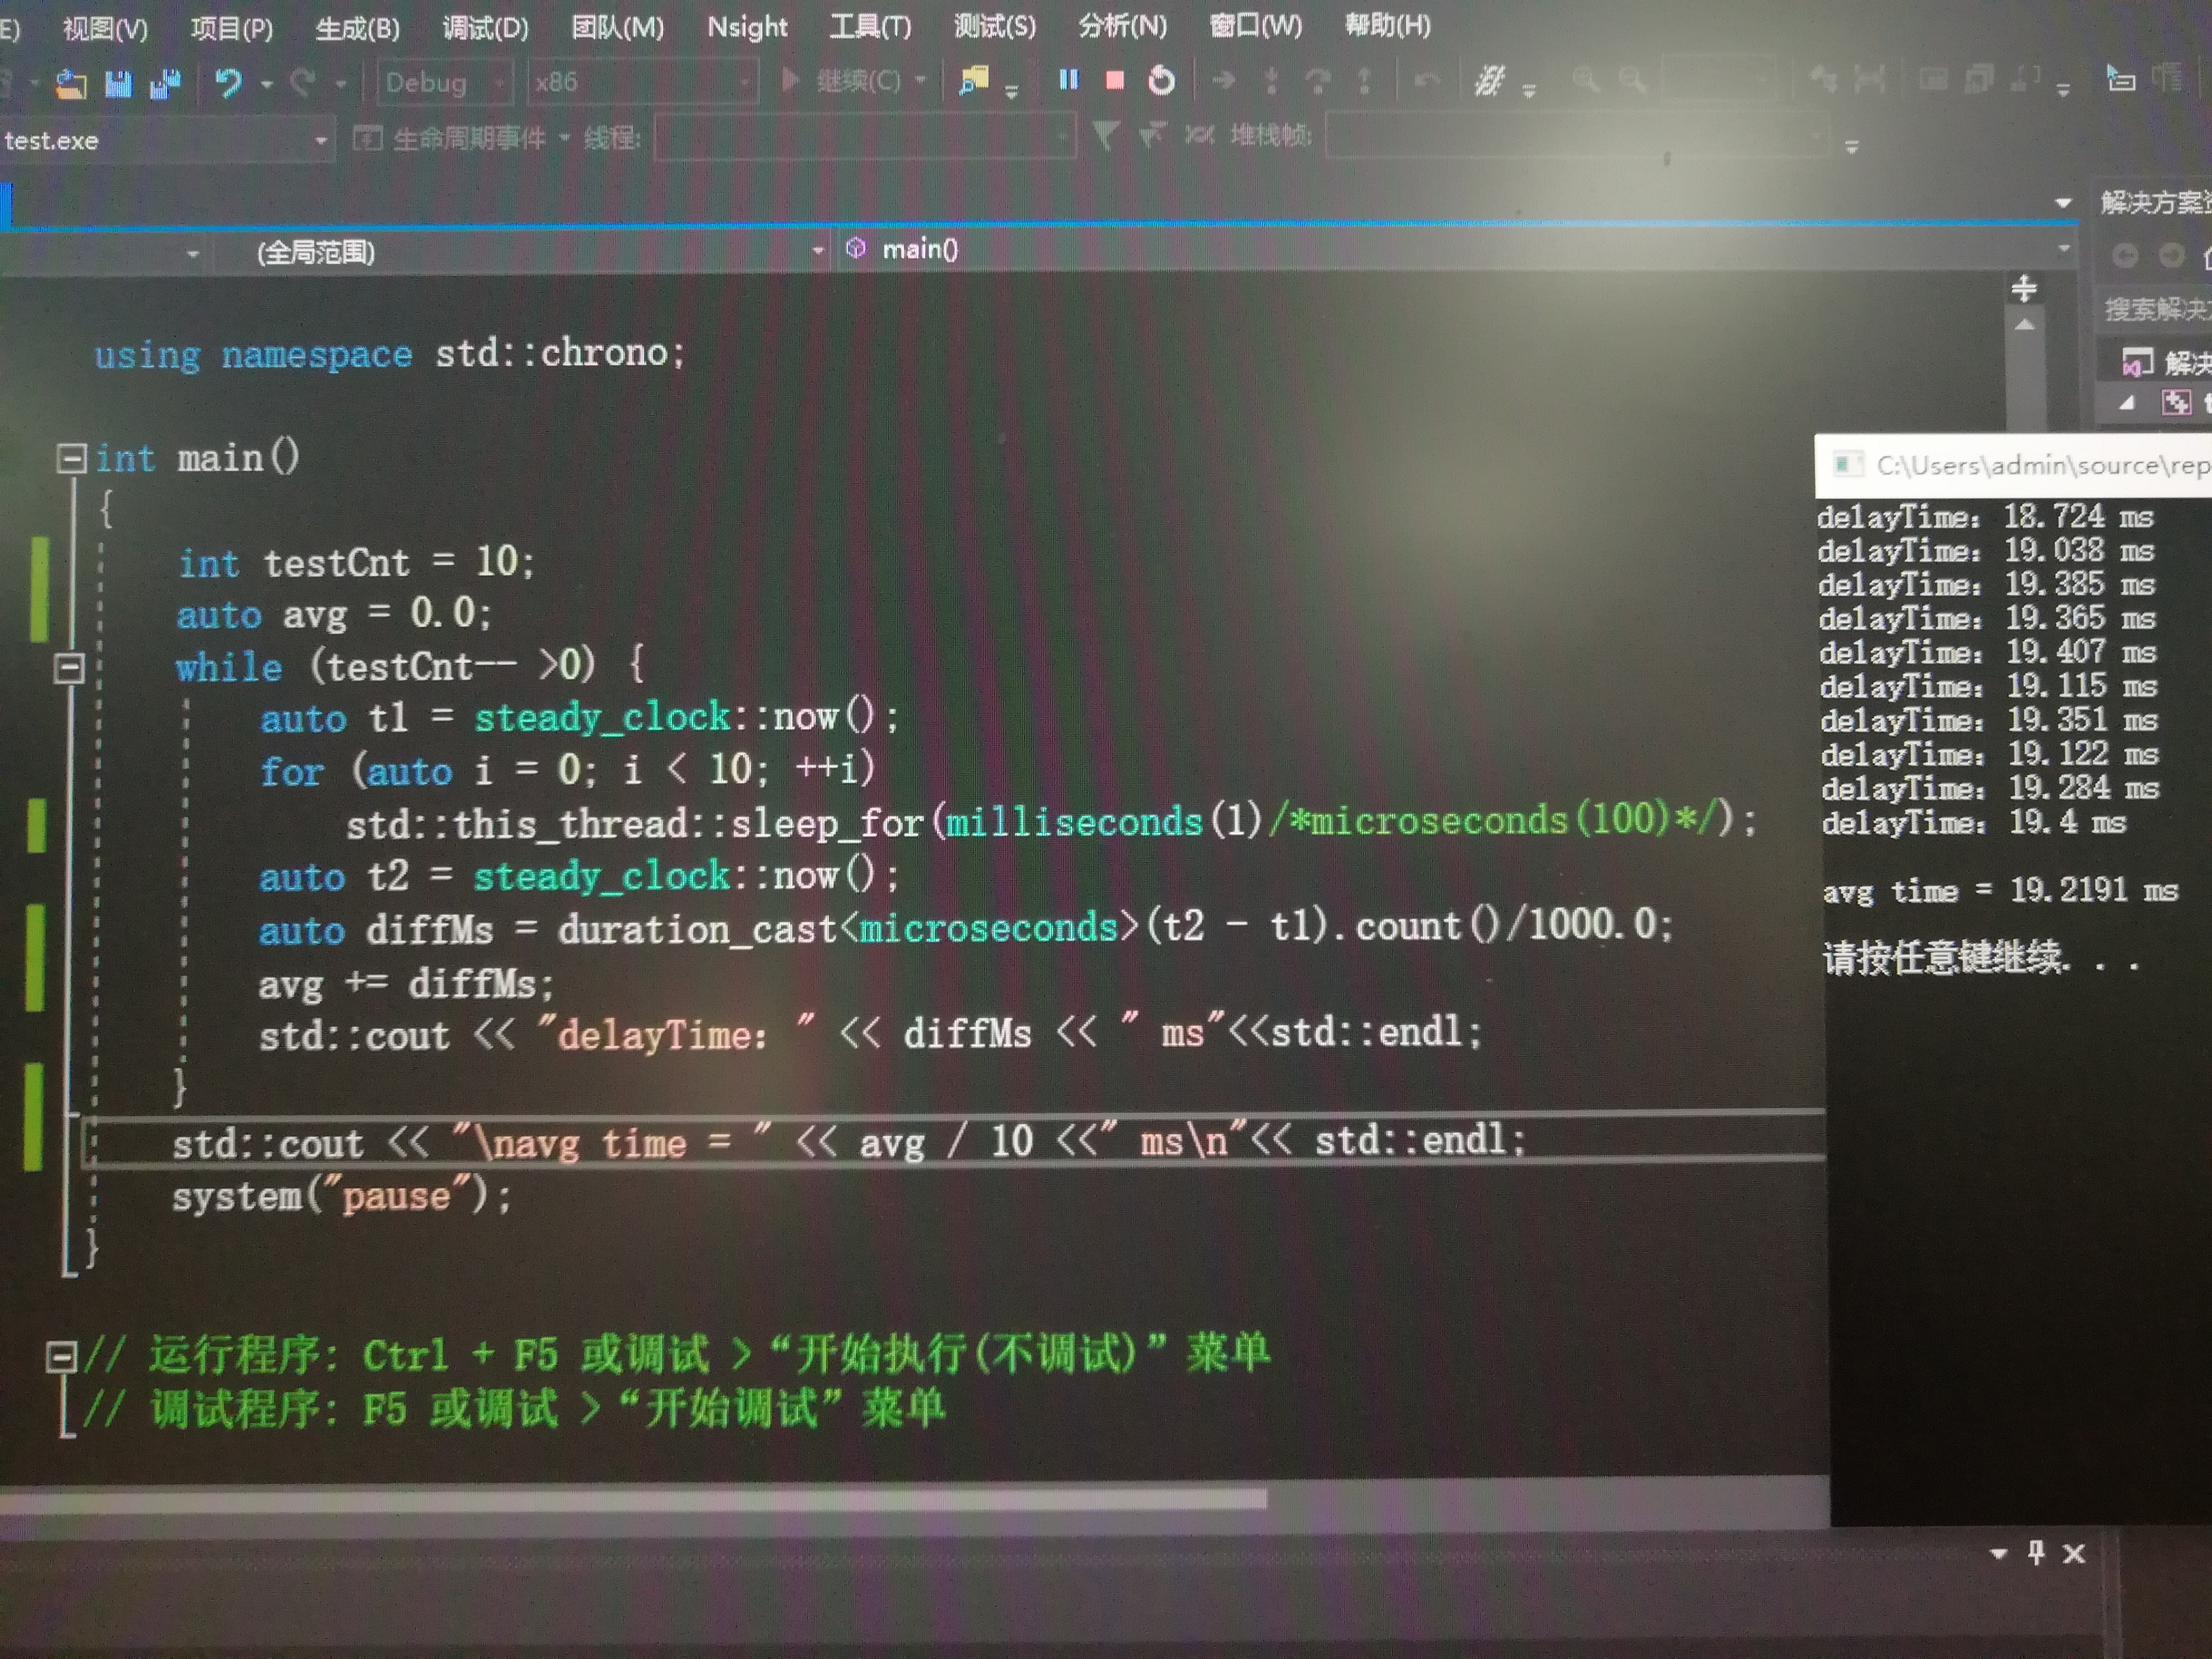The height and width of the screenshot is (1659, 2212).
Task: Collapse the main() function outline box
Action: click(x=71, y=459)
